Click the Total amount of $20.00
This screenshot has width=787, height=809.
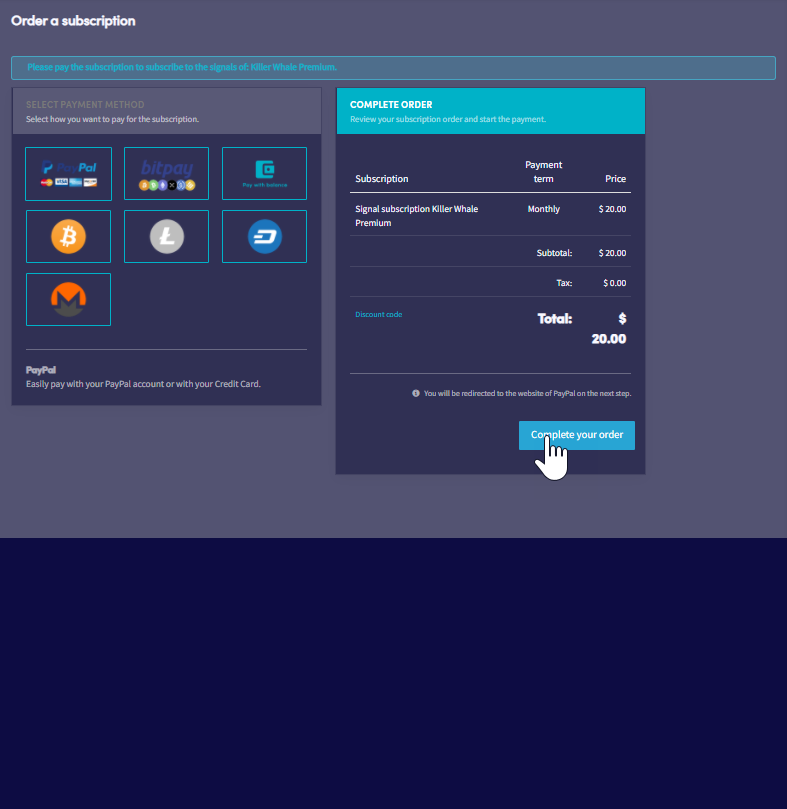point(608,329)
